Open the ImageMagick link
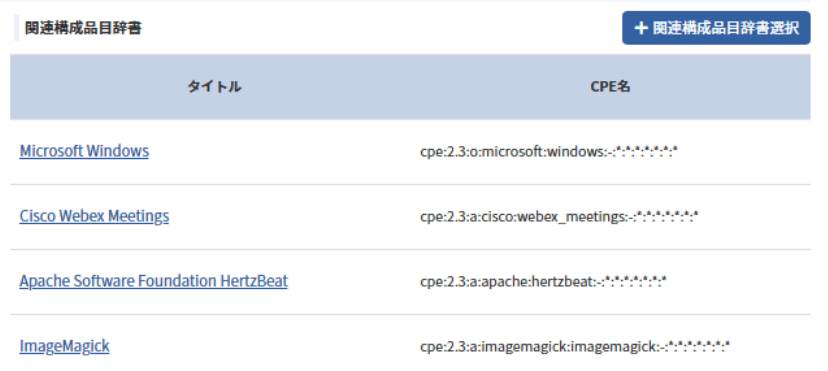The image size is (828, 371). [x=64, y=346]
